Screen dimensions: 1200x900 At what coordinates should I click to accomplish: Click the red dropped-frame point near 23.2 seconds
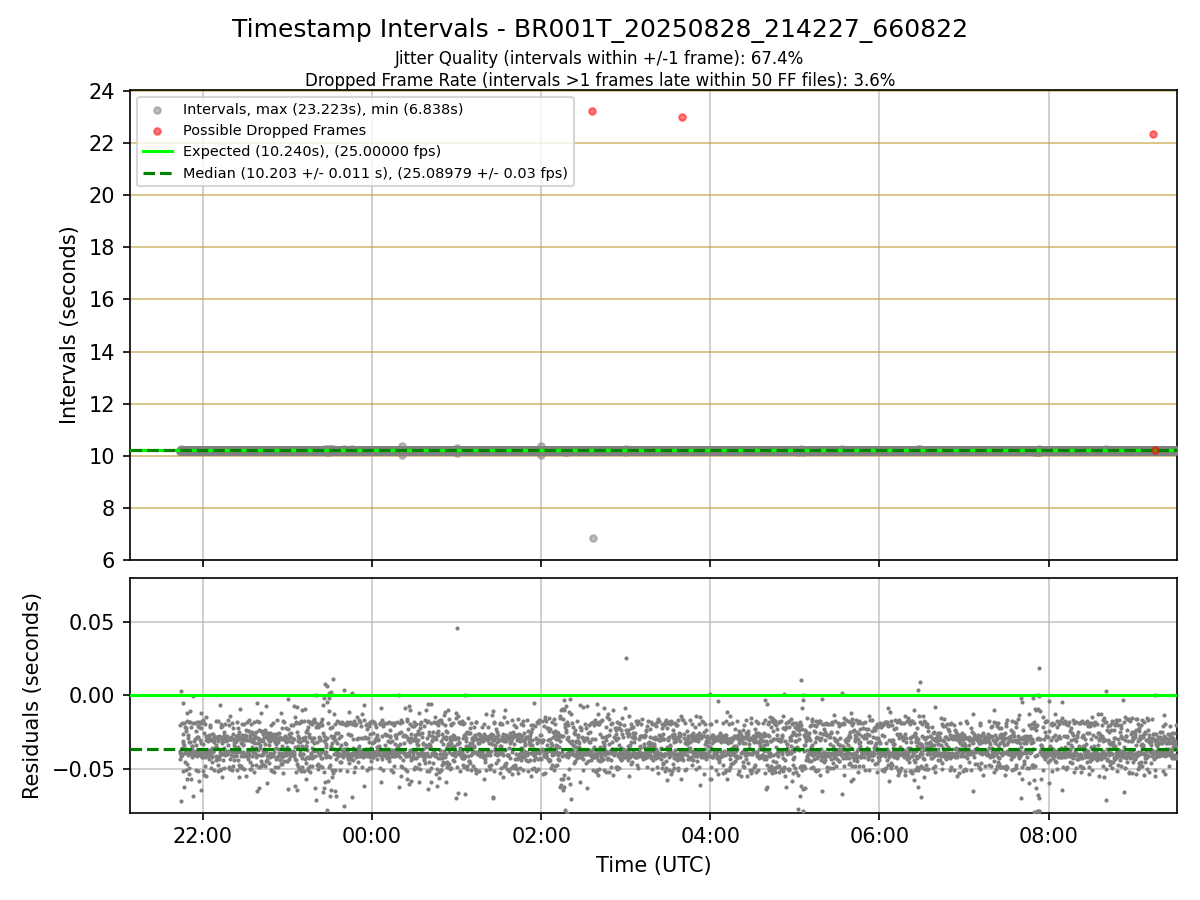592,111
